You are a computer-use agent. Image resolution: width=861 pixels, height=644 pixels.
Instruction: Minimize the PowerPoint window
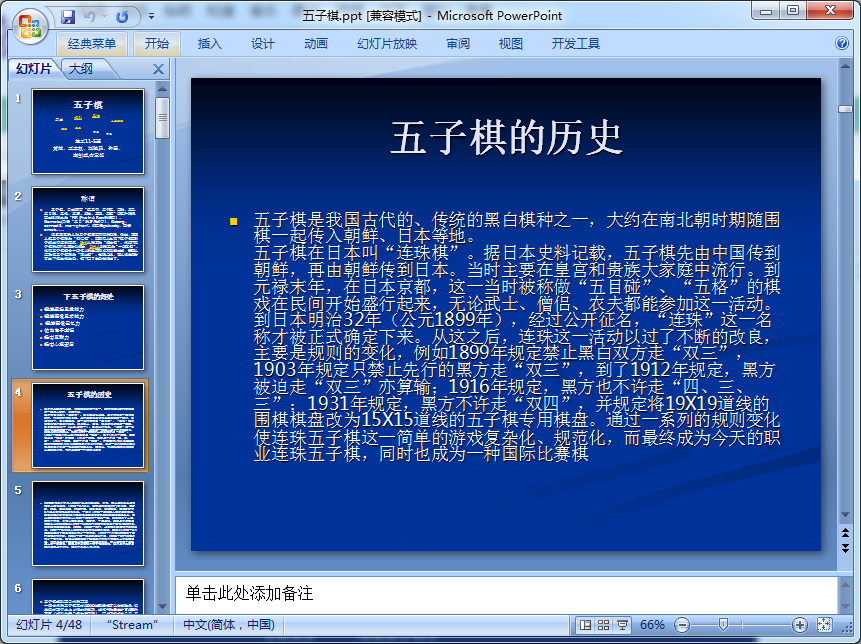click(x=767, y=10)
